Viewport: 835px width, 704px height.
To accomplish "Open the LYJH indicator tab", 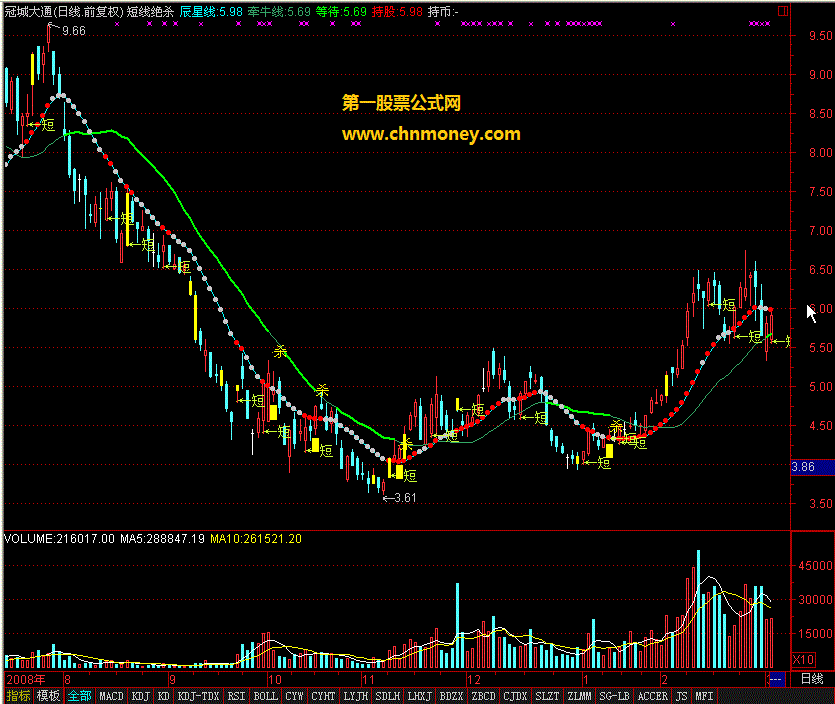I will point(355,696).
